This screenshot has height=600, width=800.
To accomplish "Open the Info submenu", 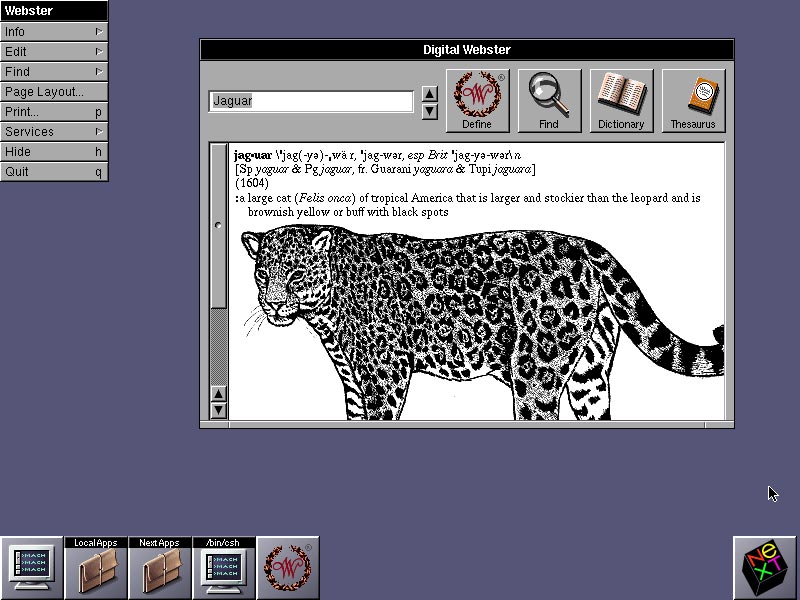I will (x=54, y=32).
